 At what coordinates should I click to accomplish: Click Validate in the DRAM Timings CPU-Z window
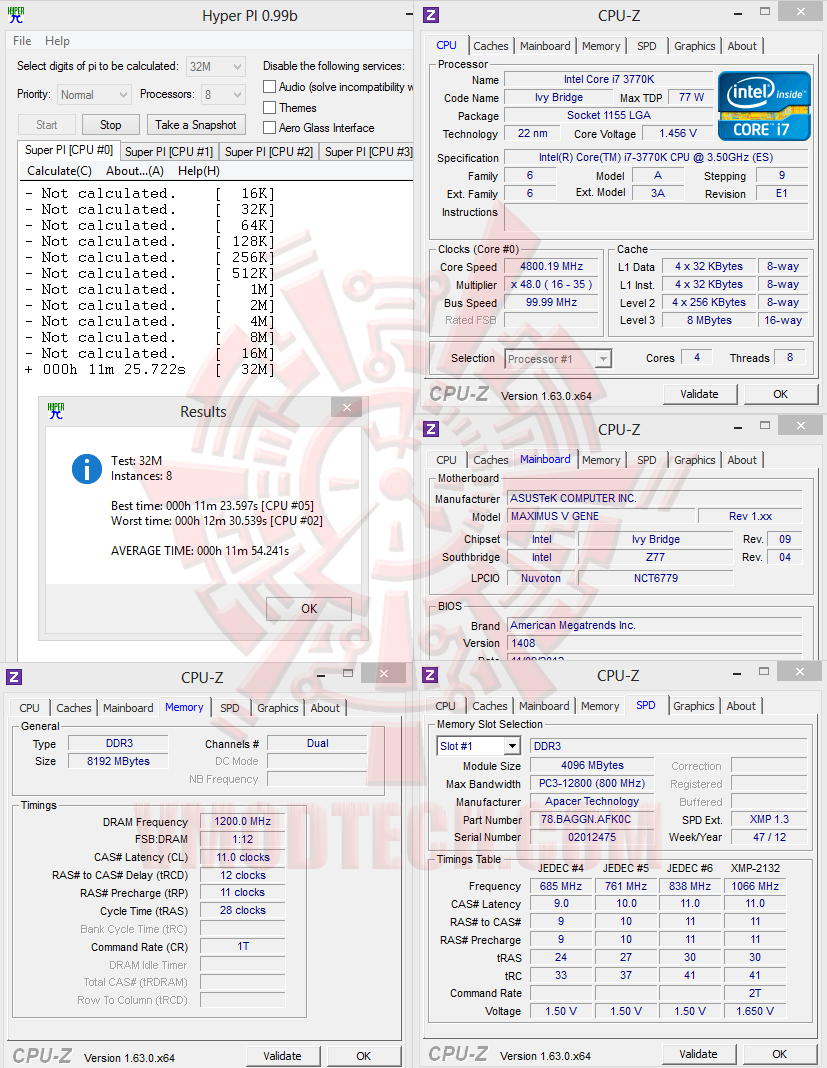click(x=282, y=1056)
